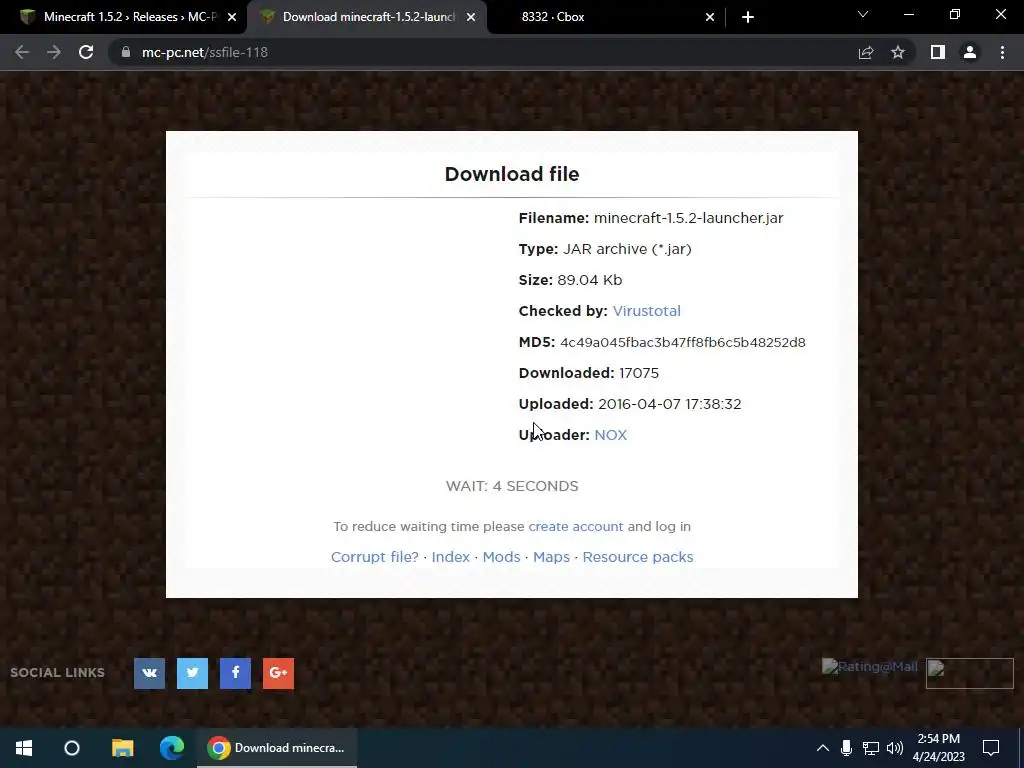Screen dimensions: 1024x768
Task: Bookmark this page with the star
Action: pos(898,52)
